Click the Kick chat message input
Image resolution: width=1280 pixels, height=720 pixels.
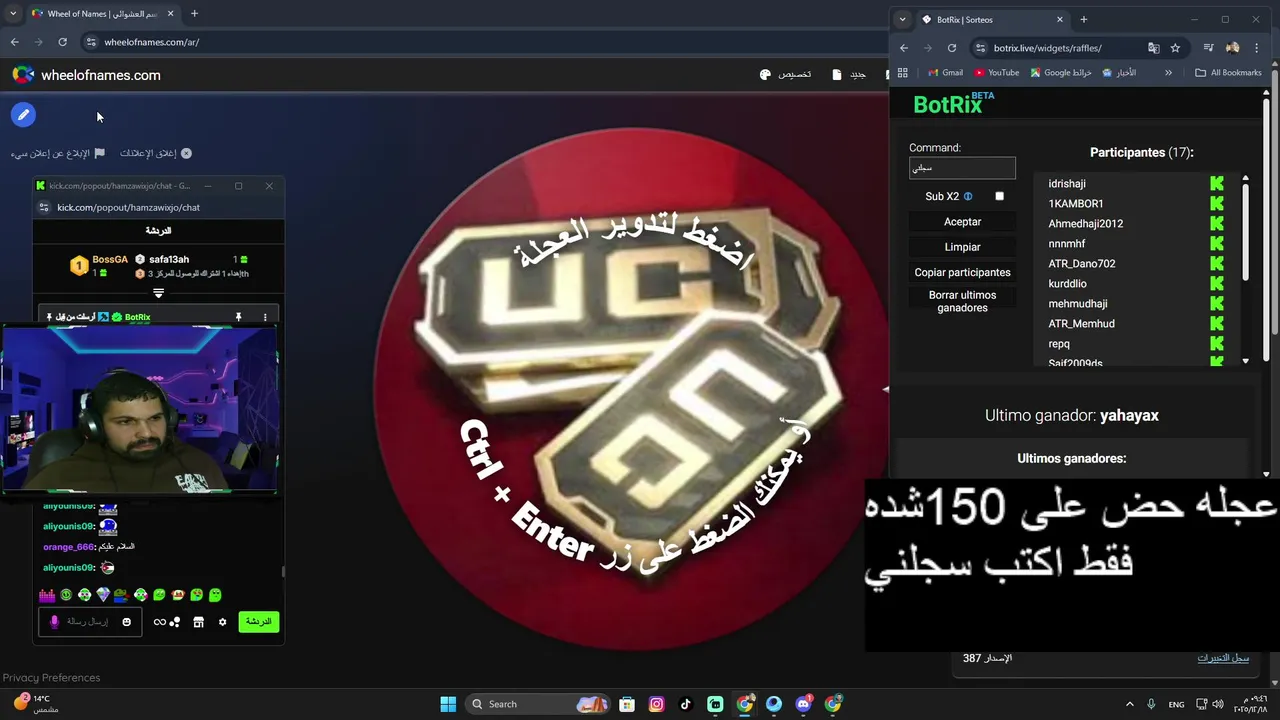[x=90, y=622]
